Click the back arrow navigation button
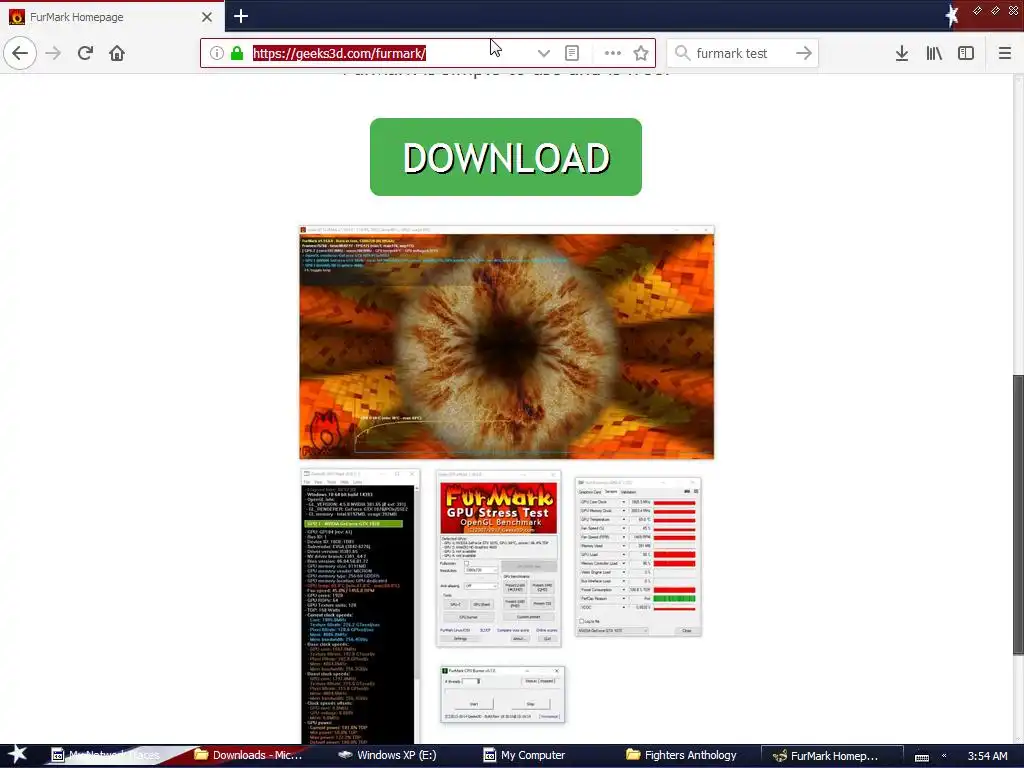The image size is (1024, 768). point(20,53)
